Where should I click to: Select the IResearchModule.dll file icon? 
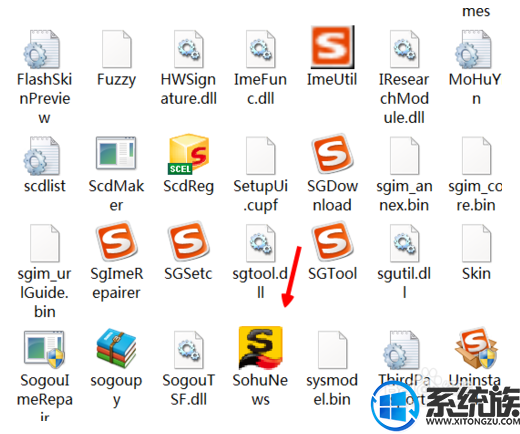tap(405, 49)
